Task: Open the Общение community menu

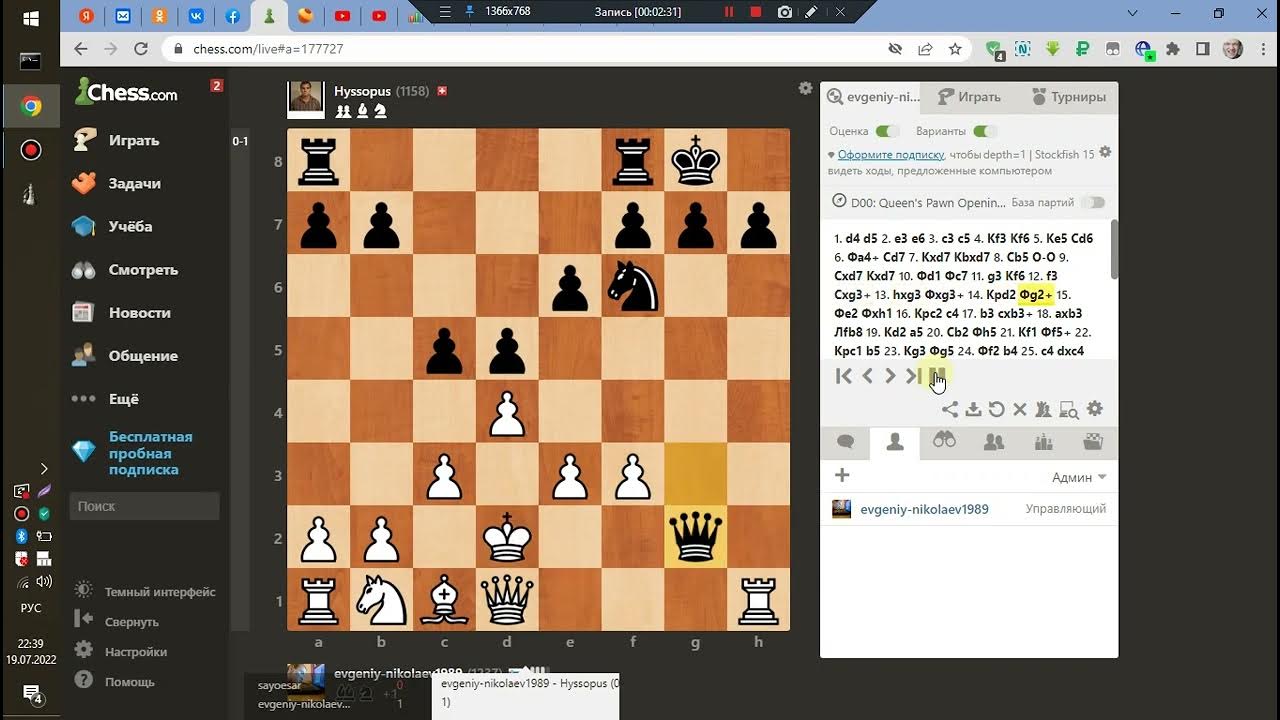Action: [x=143, y=355]
